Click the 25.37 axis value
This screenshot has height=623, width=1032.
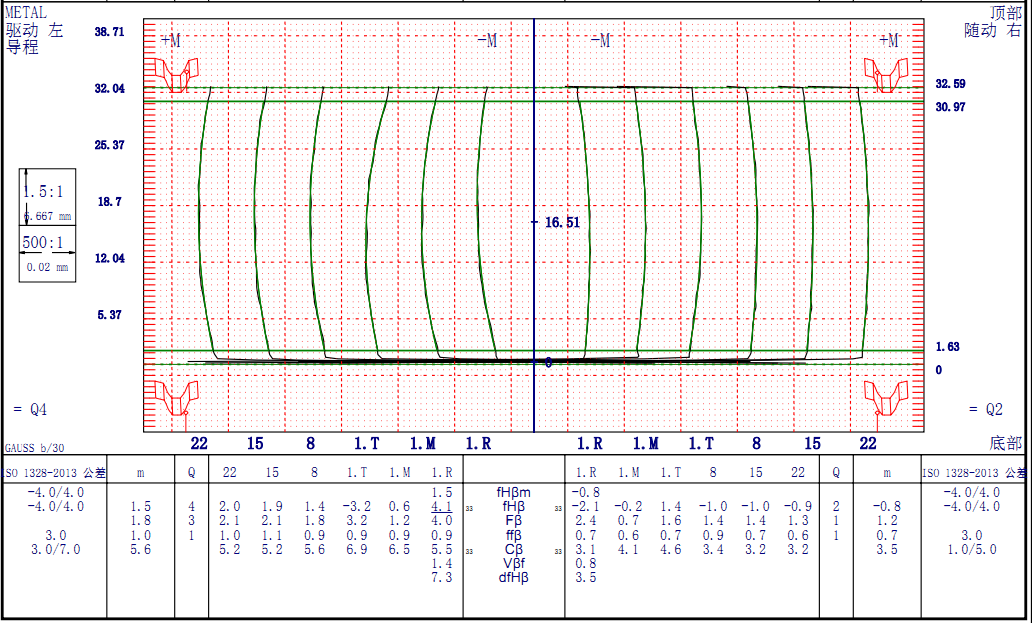pos(109,145)
